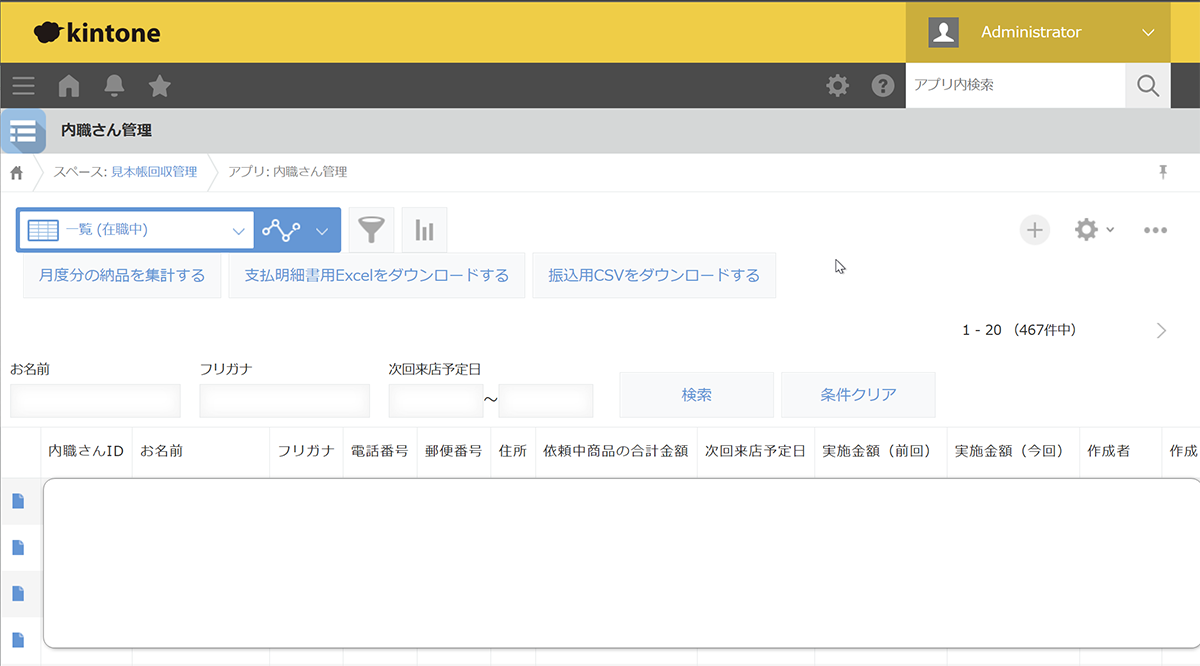Click the お名前 search input field
Image resolution: width=1200 pixels, height=666 pixels.
point(95,400)
